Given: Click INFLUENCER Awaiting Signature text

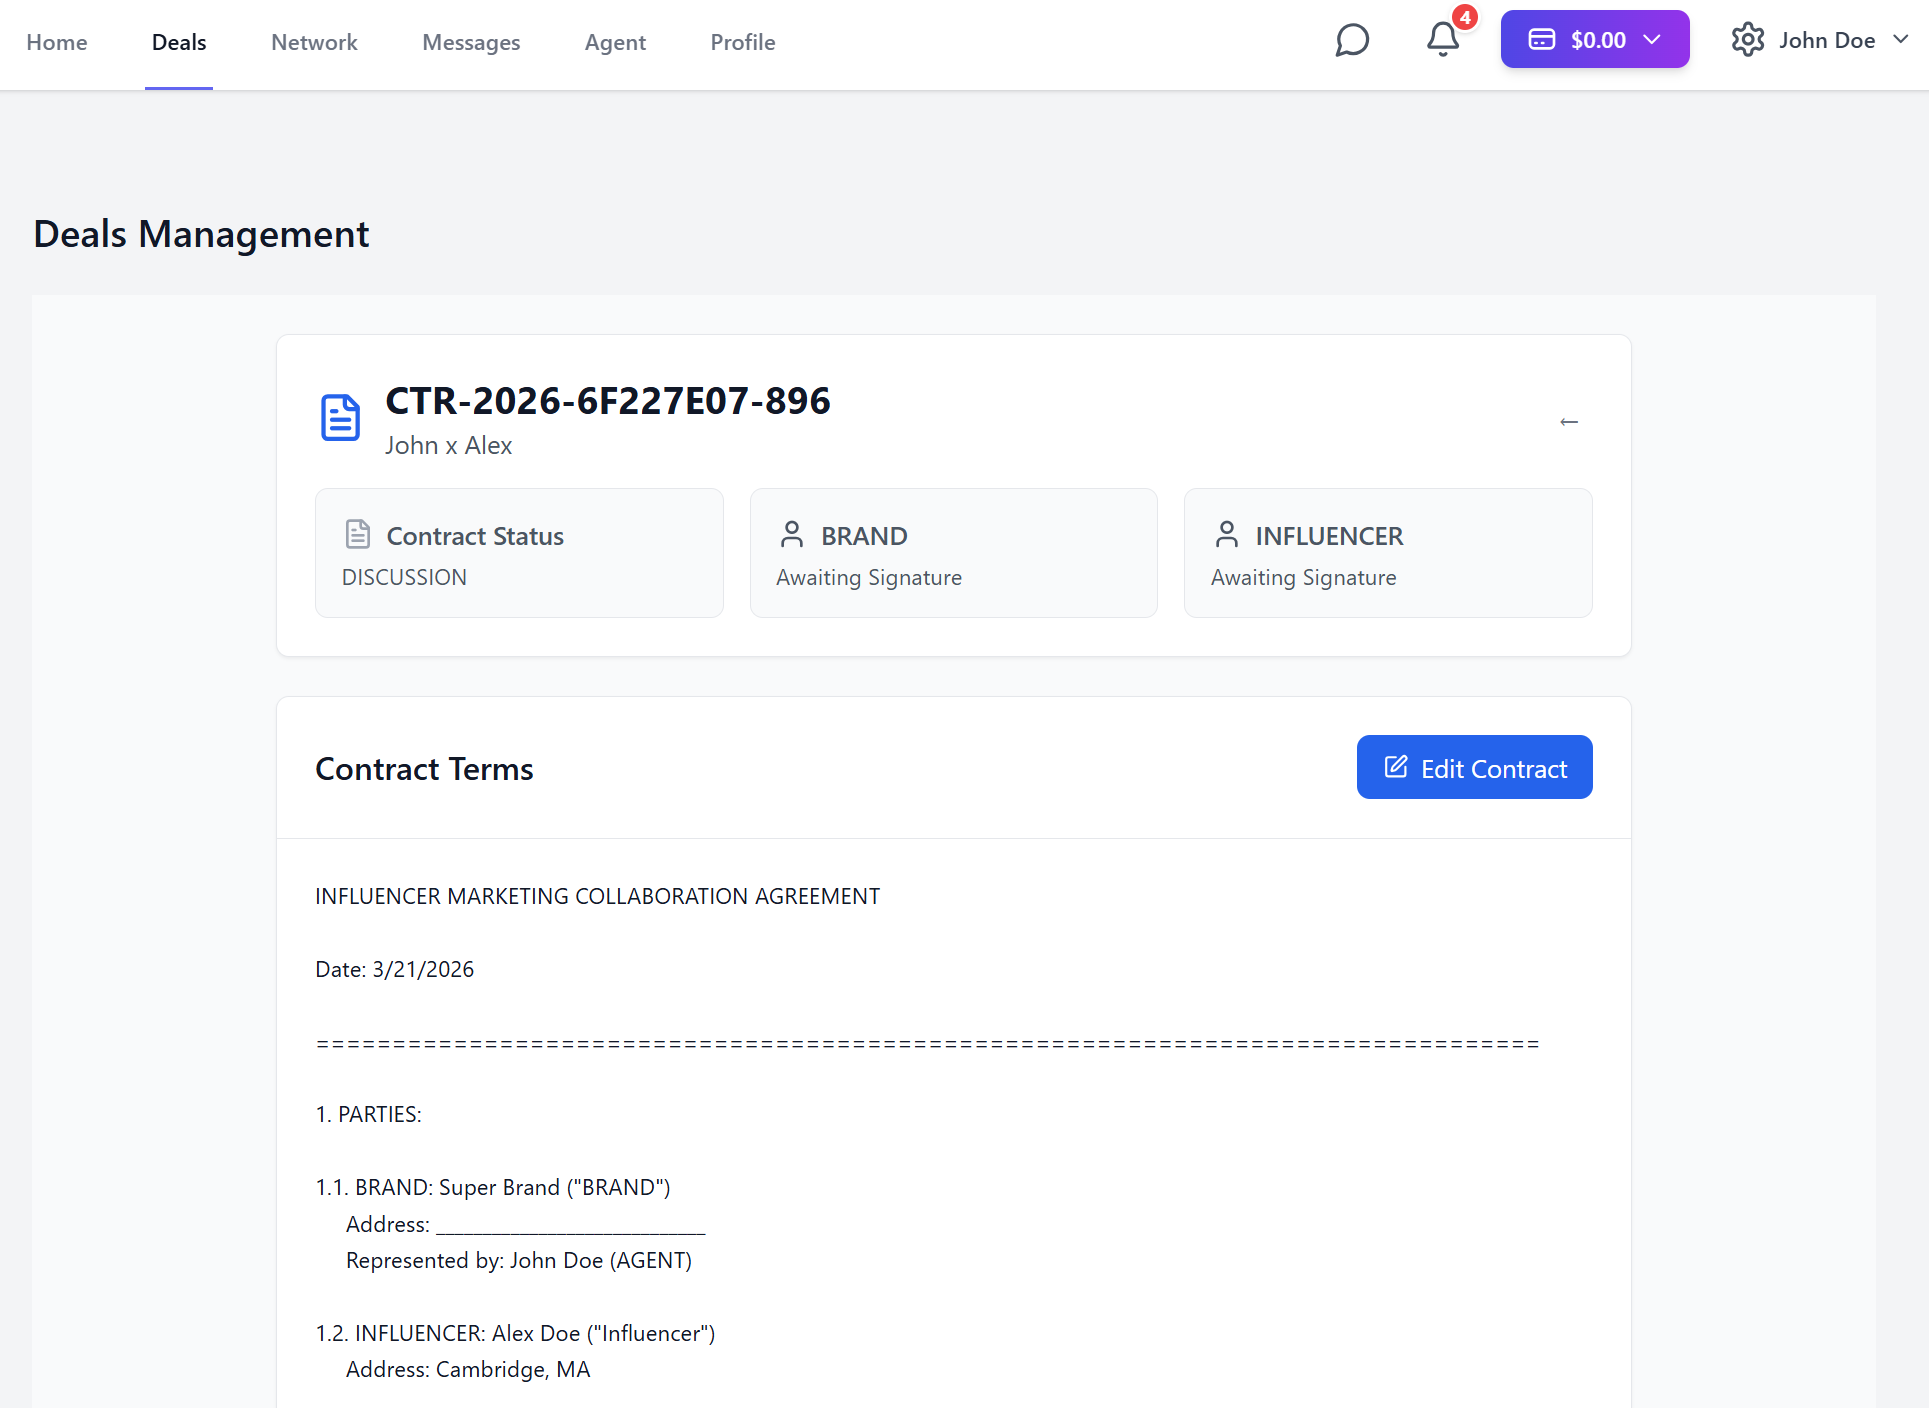Looking at the screenshot, I should click(1304, 578).
